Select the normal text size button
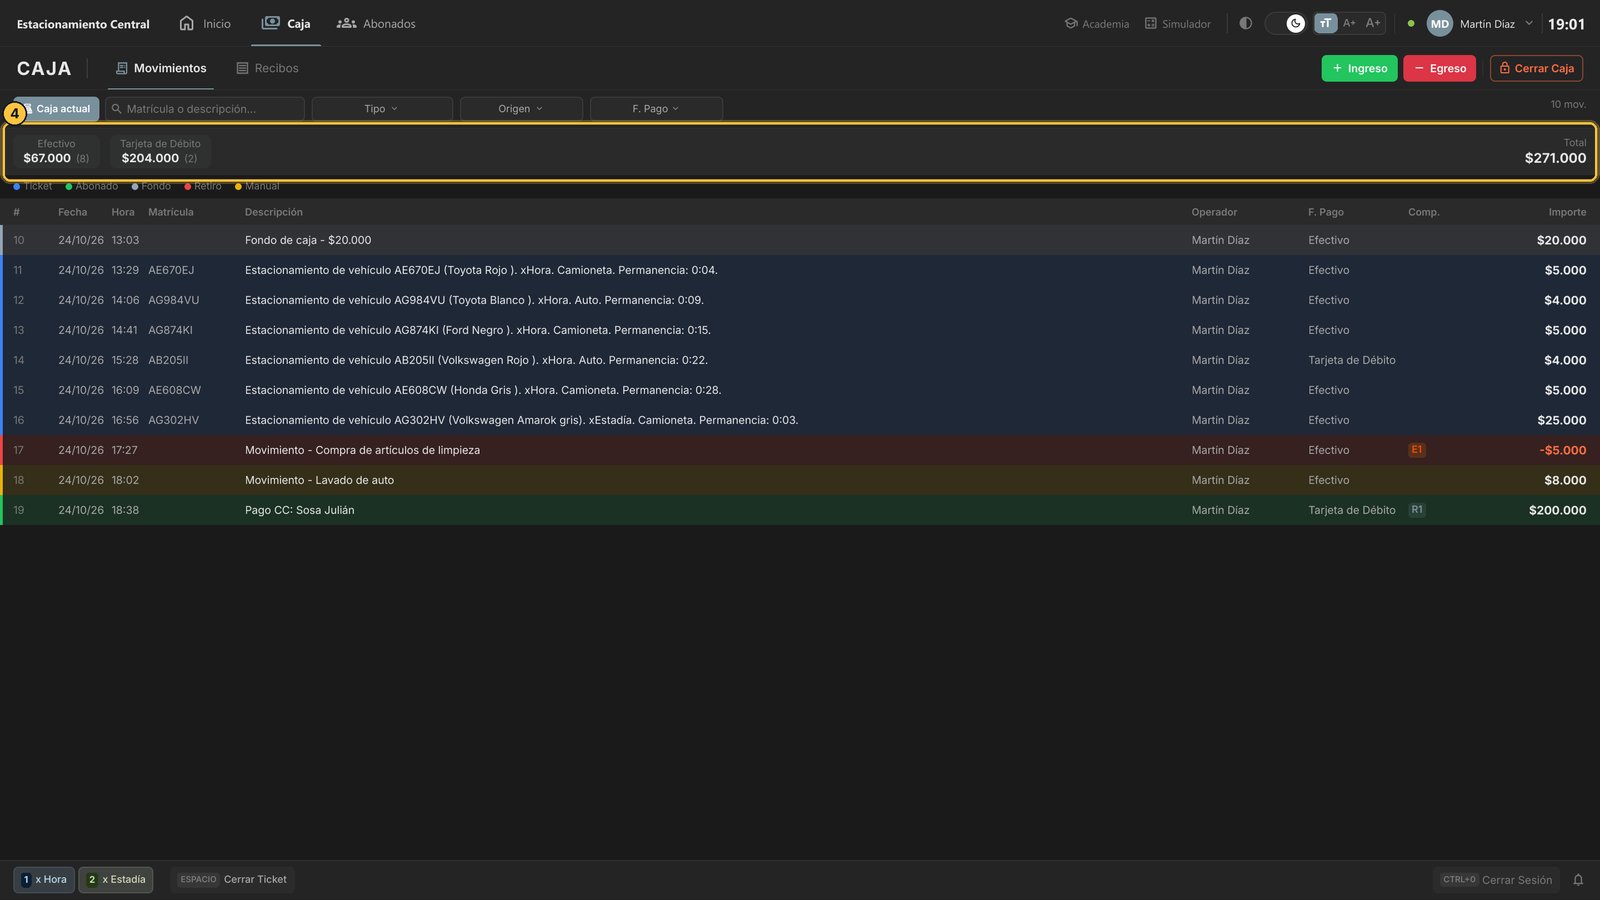The width and height of the screenshot is (1600, 900). click(1326, 23)
